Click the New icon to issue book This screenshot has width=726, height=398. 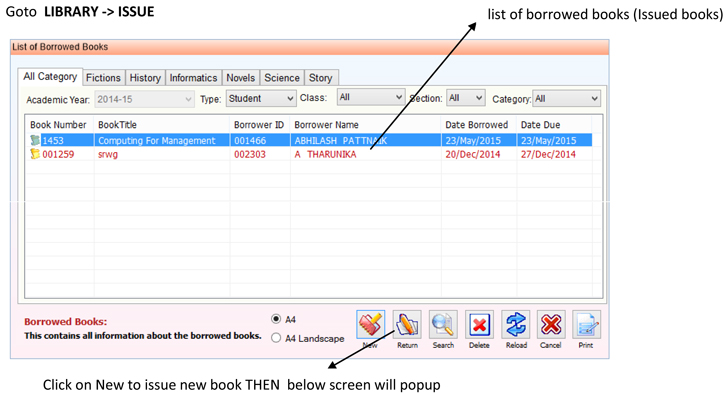370,324
